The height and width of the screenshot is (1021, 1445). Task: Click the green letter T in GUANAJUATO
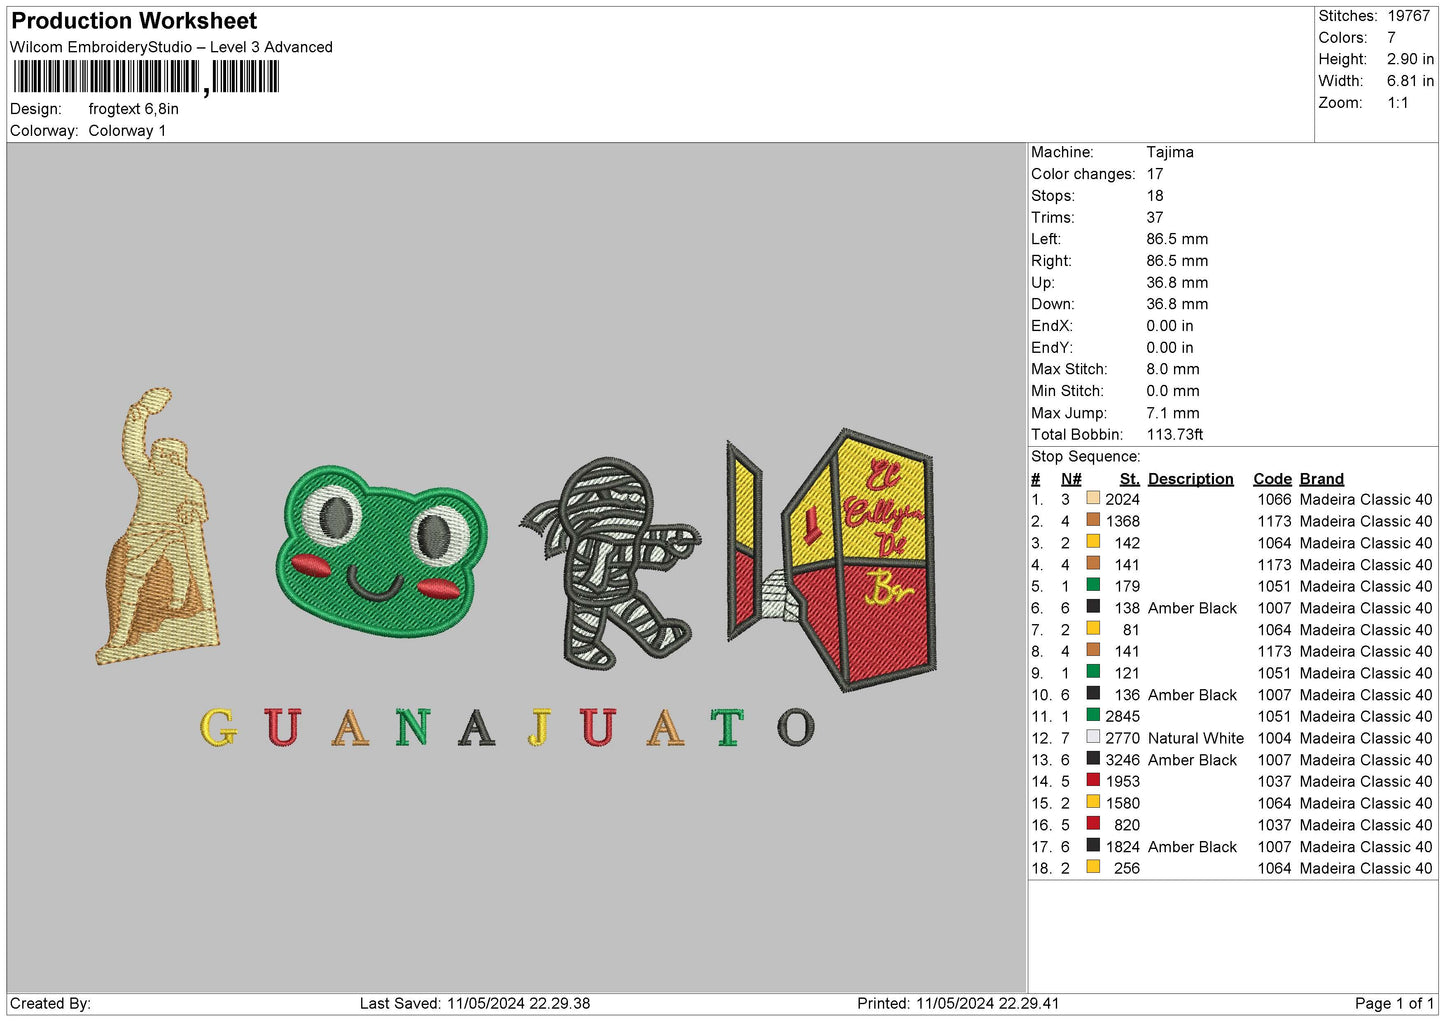click(x=727, y=727)
